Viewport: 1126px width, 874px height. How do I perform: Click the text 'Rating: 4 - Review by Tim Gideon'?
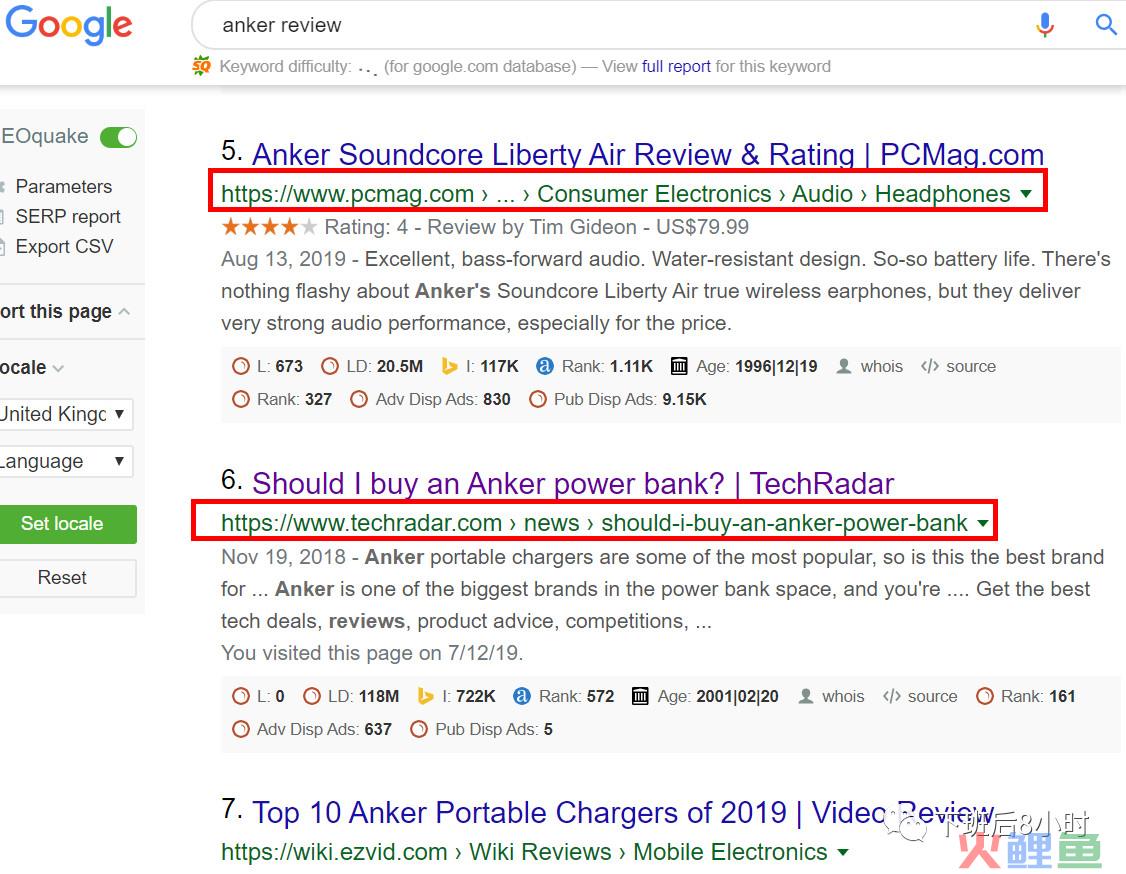pyautogui.click(x=480, y=227)
